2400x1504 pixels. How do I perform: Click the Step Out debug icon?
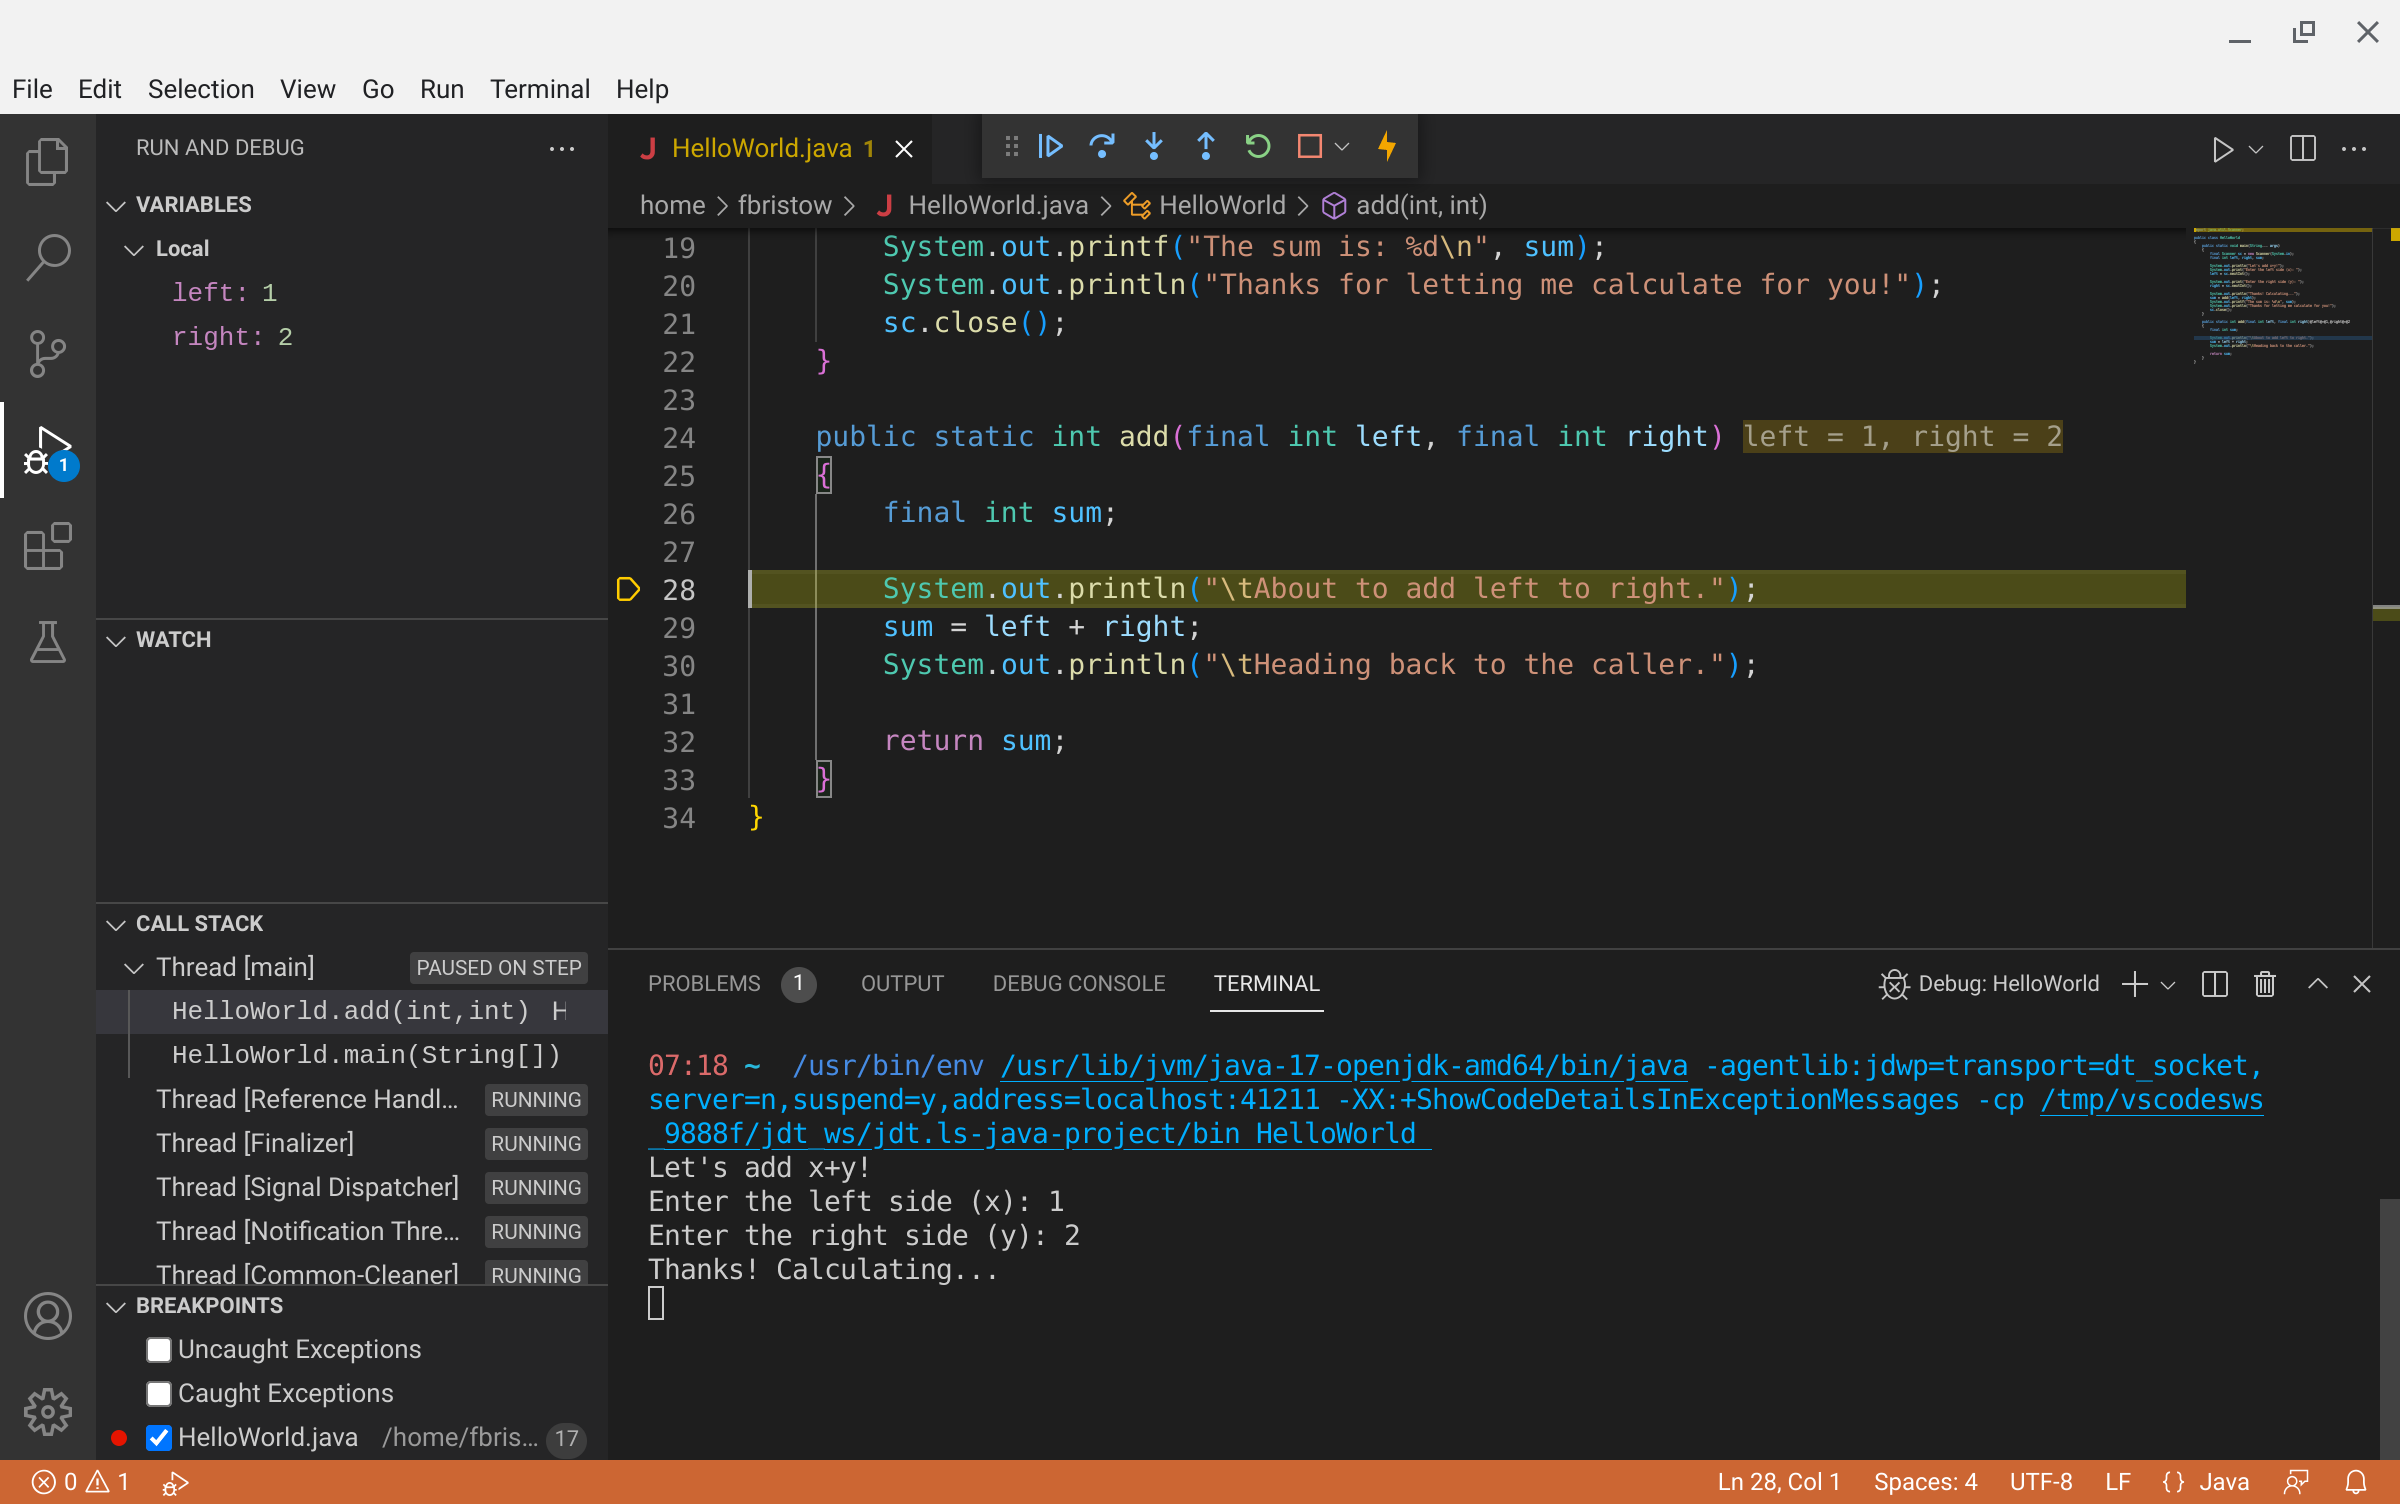1206,147
